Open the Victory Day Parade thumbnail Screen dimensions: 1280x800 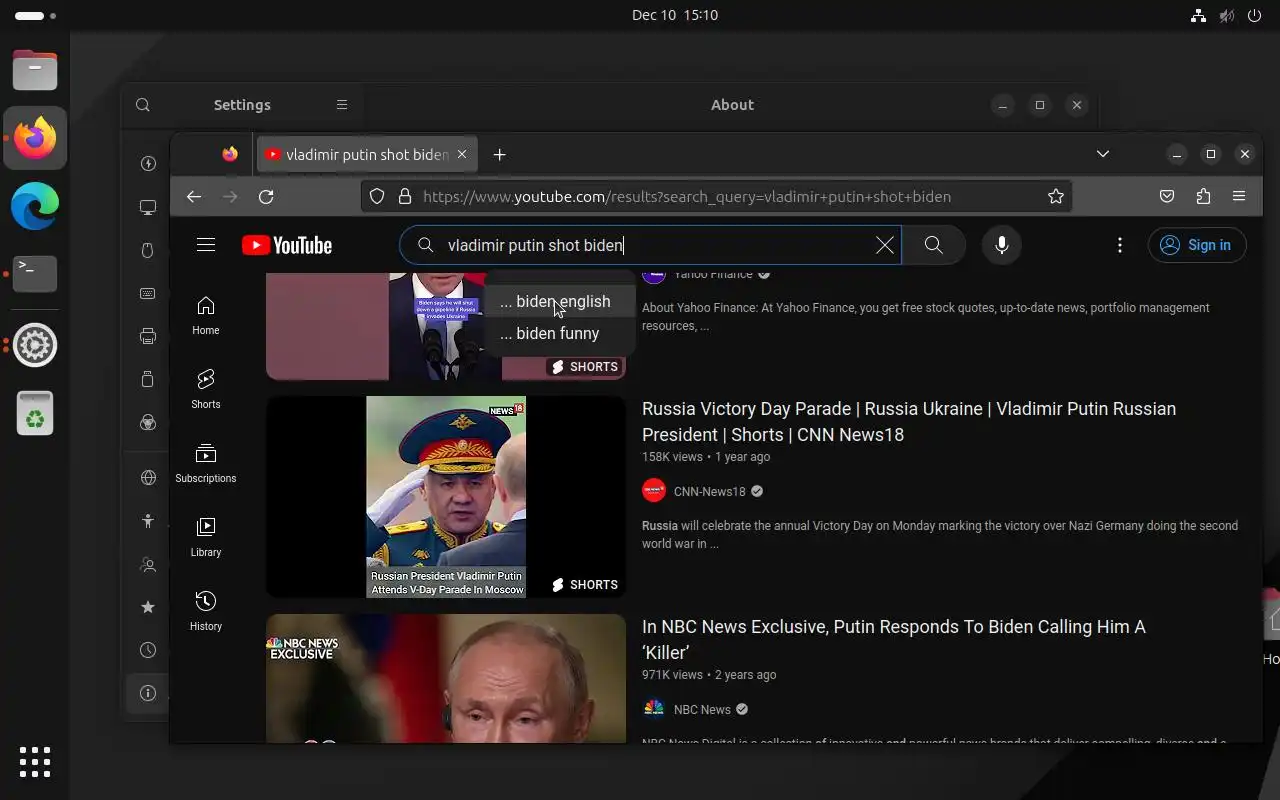tap(446, 497)
